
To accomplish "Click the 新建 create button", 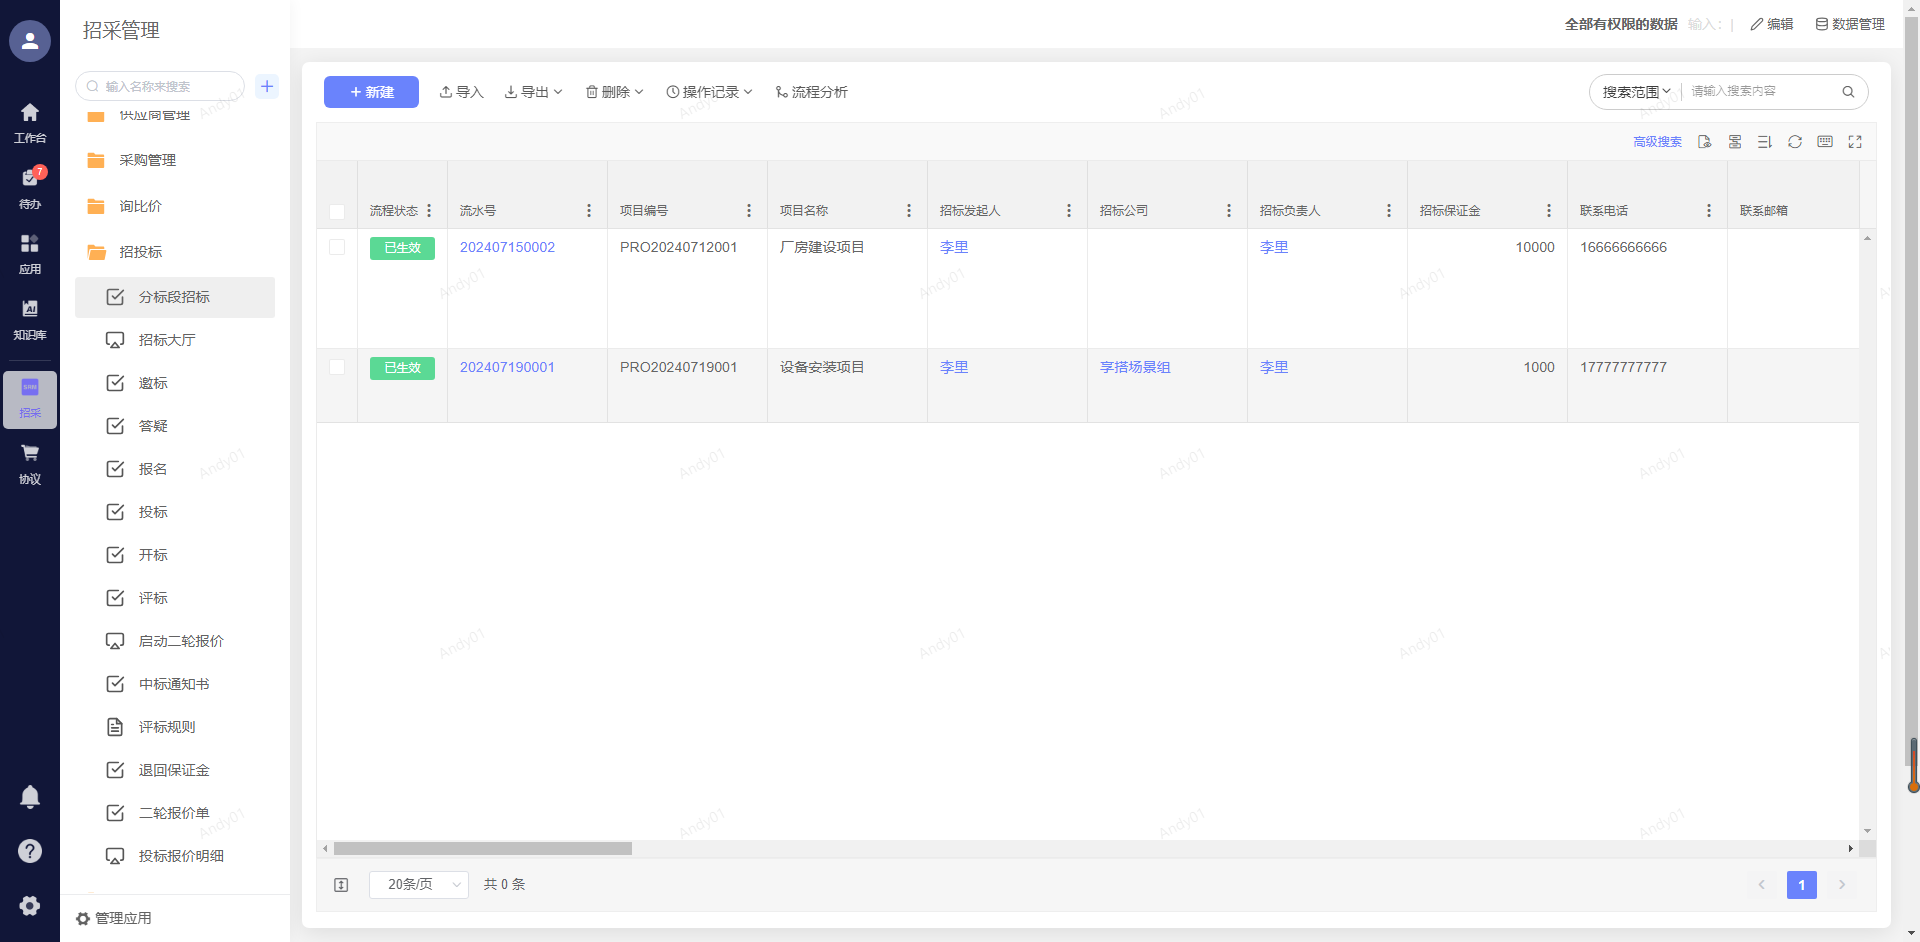I will (x=371, y=92).
